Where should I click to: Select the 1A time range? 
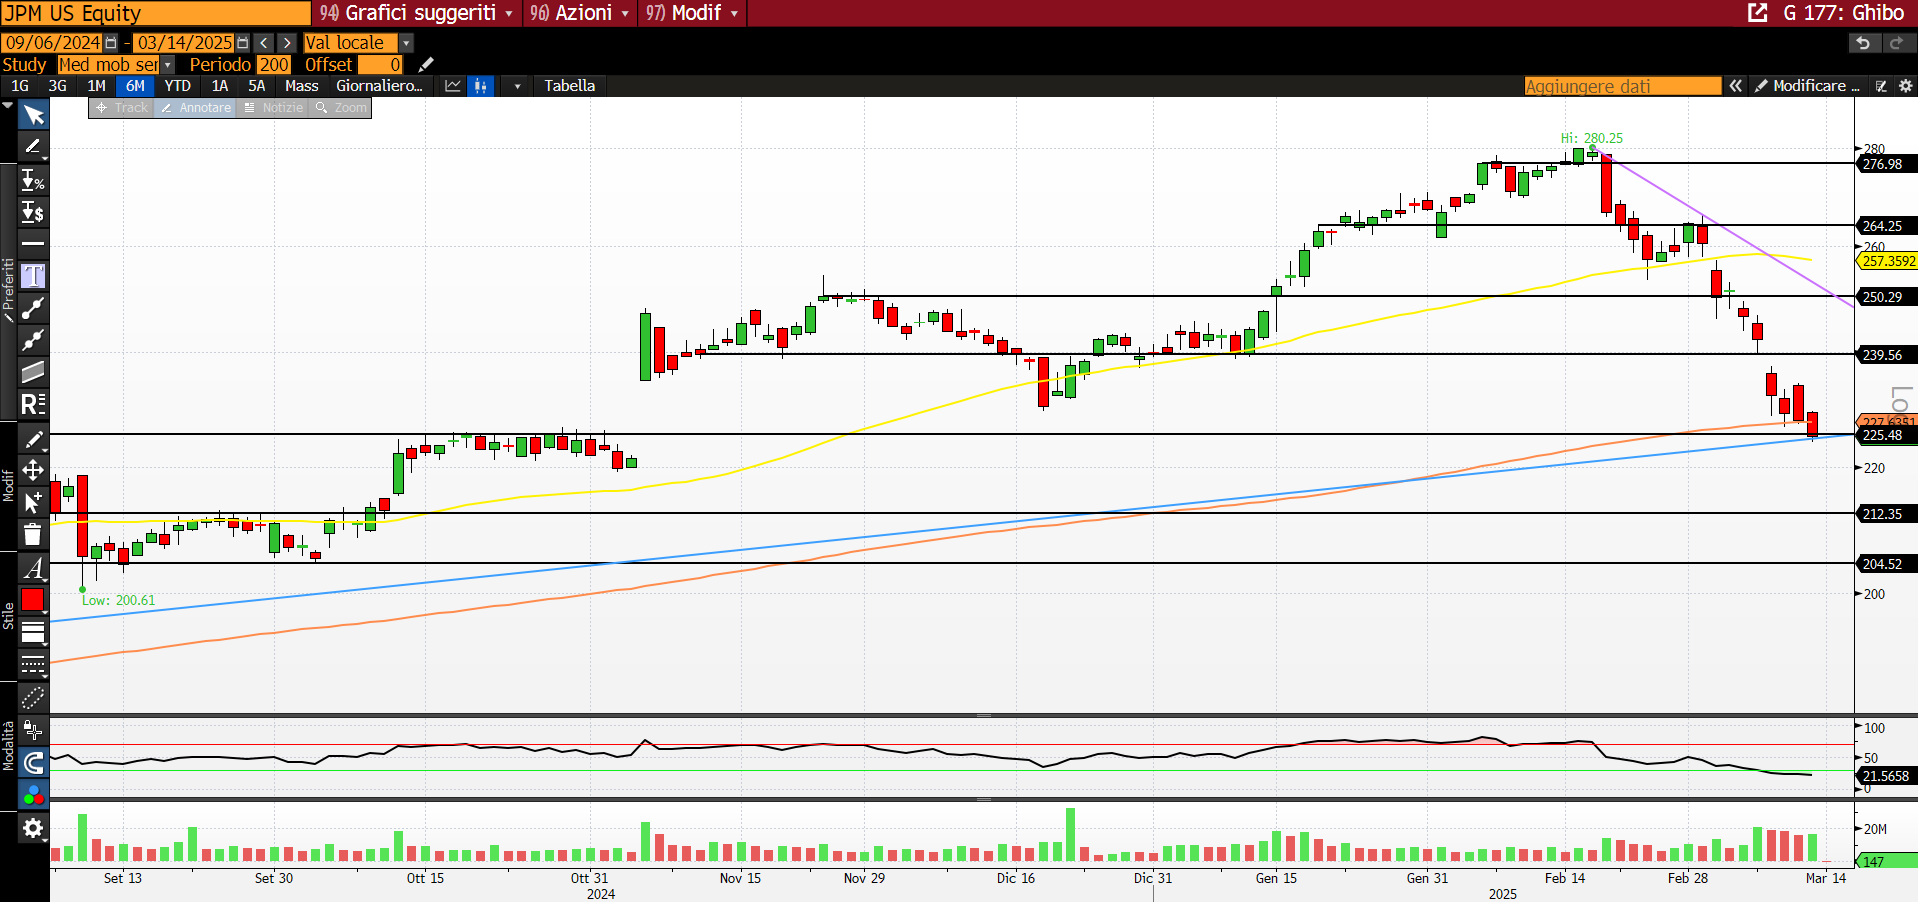point(220,86)
